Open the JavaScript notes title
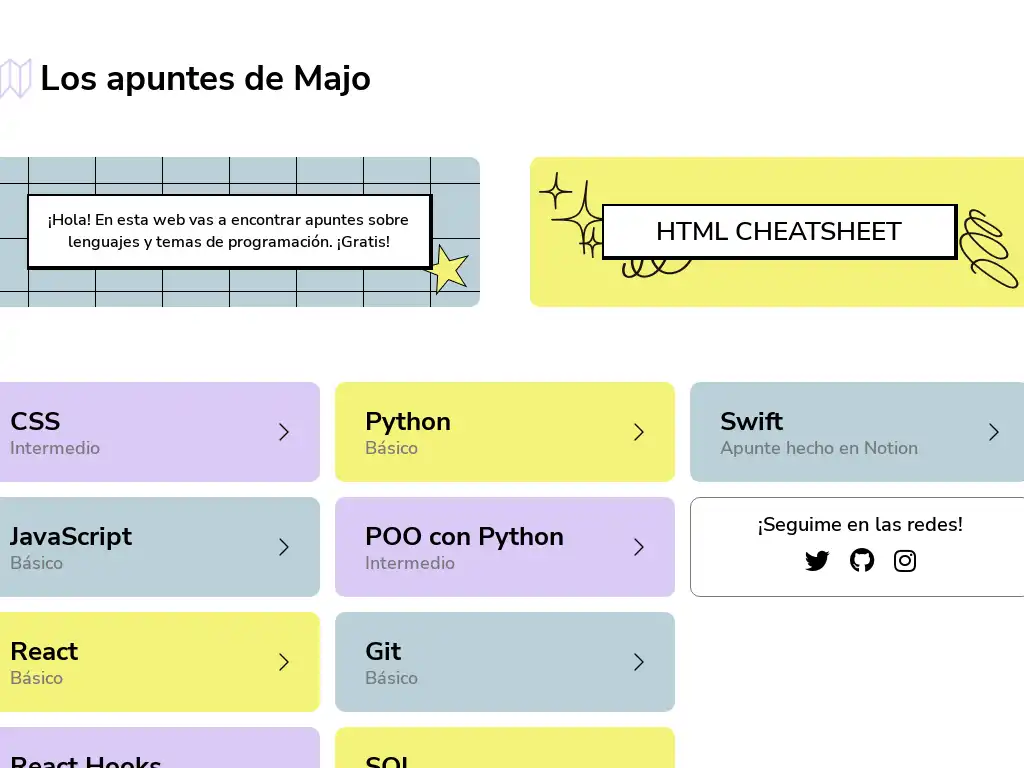The height and width of the screenshot is (768, 1024). pyautogui.click(x=71, y=537)
